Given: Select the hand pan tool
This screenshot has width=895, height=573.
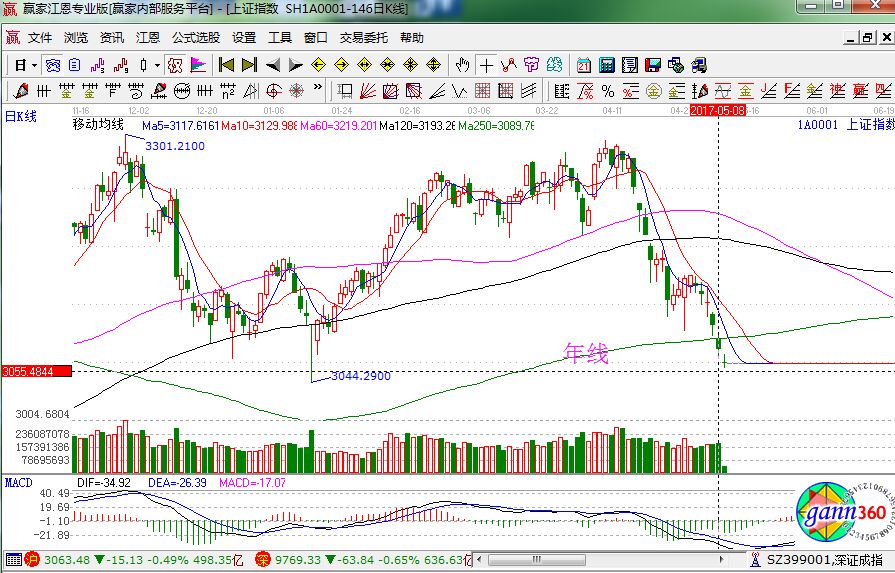Looking at the screenshot, I should [x=461, y=65].
